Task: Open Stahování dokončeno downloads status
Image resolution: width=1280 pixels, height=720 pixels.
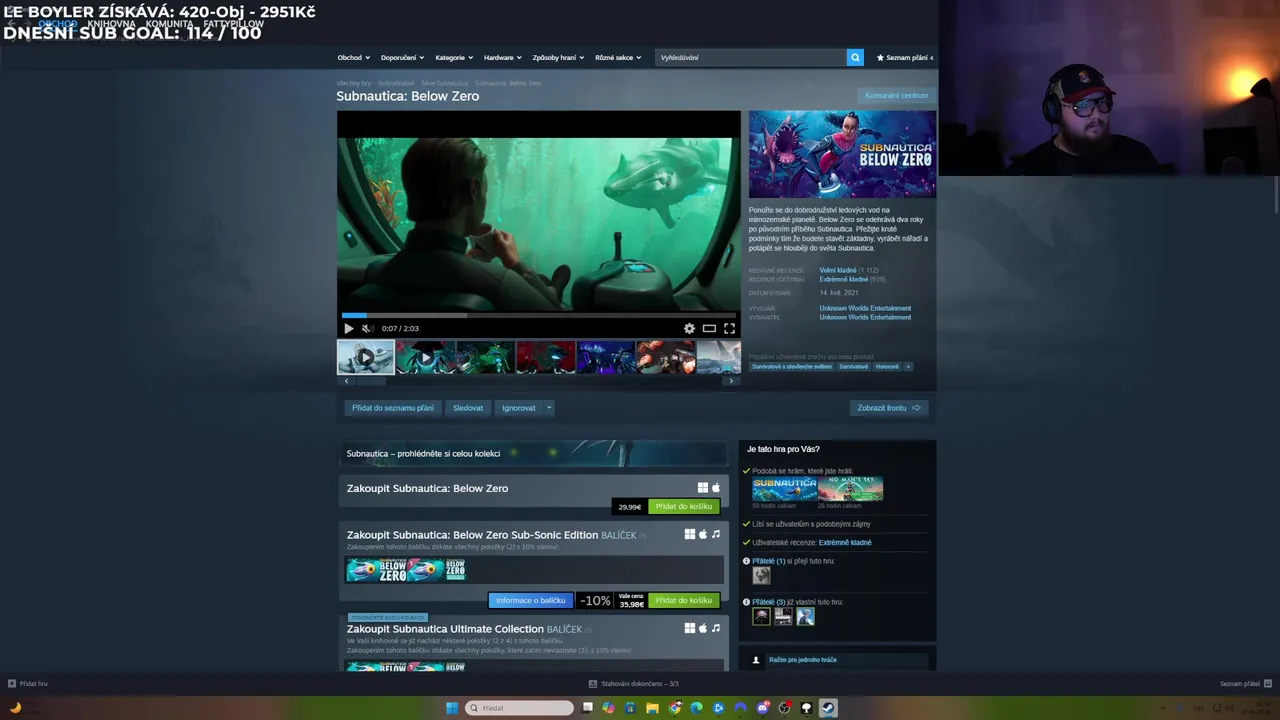Action: [x=634, y=684]
